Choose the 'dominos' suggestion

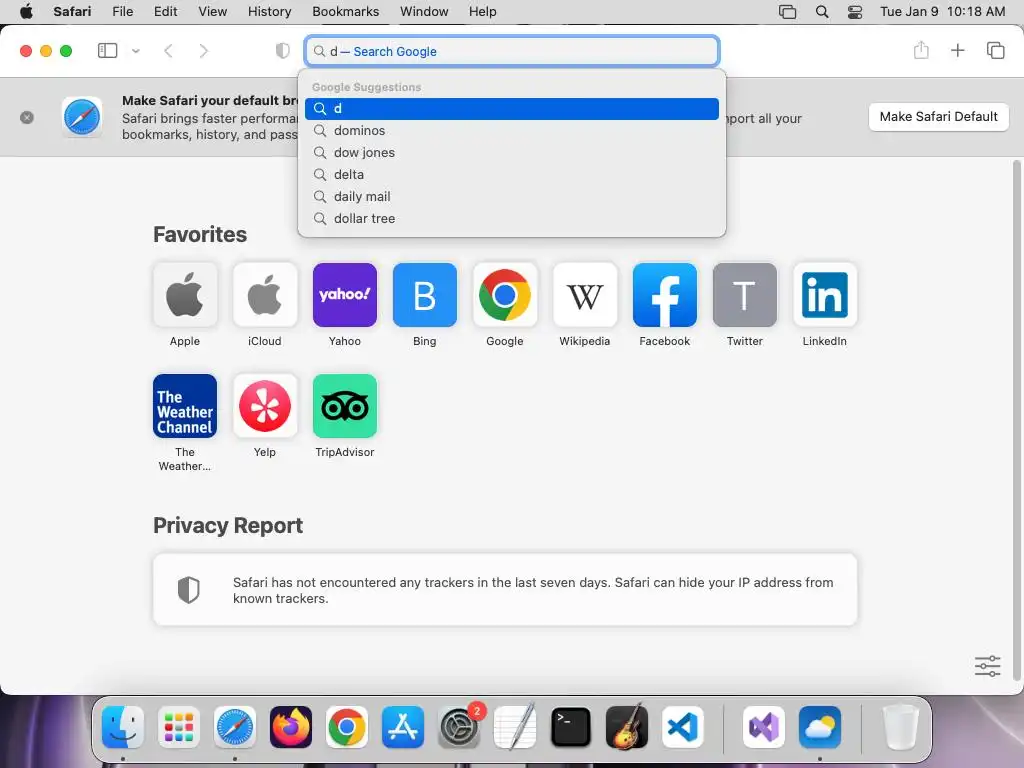(512, 131)
